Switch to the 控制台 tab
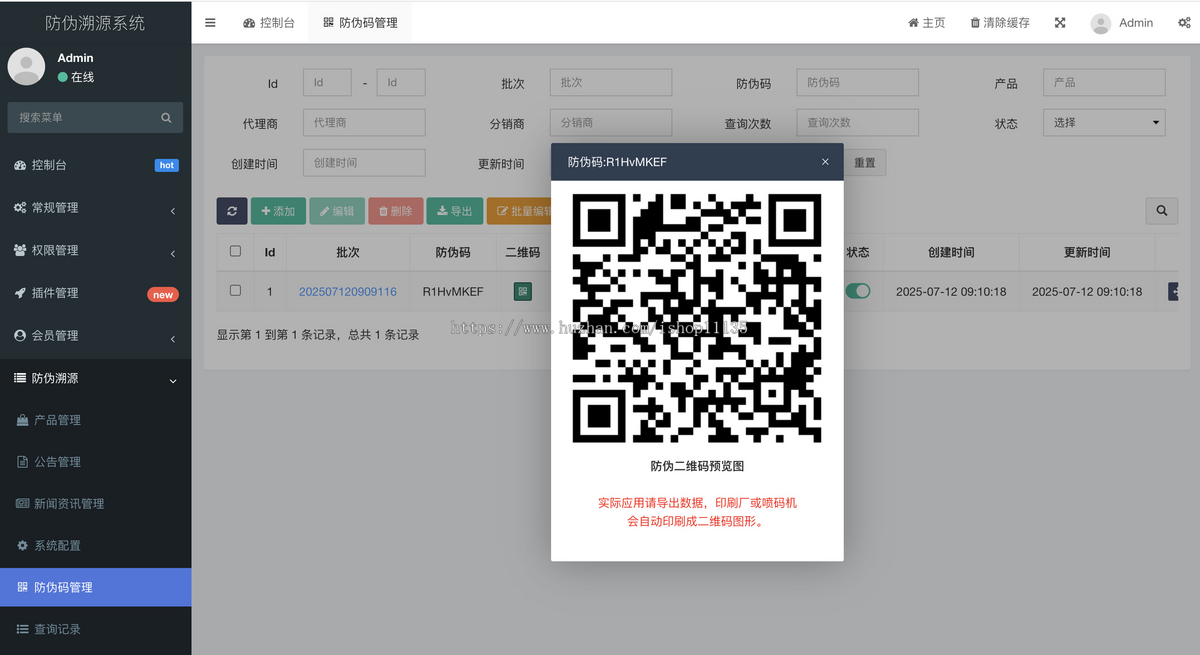Image resolution: width=1200 pixels, height=655 pixels. [x=269, y=23]
